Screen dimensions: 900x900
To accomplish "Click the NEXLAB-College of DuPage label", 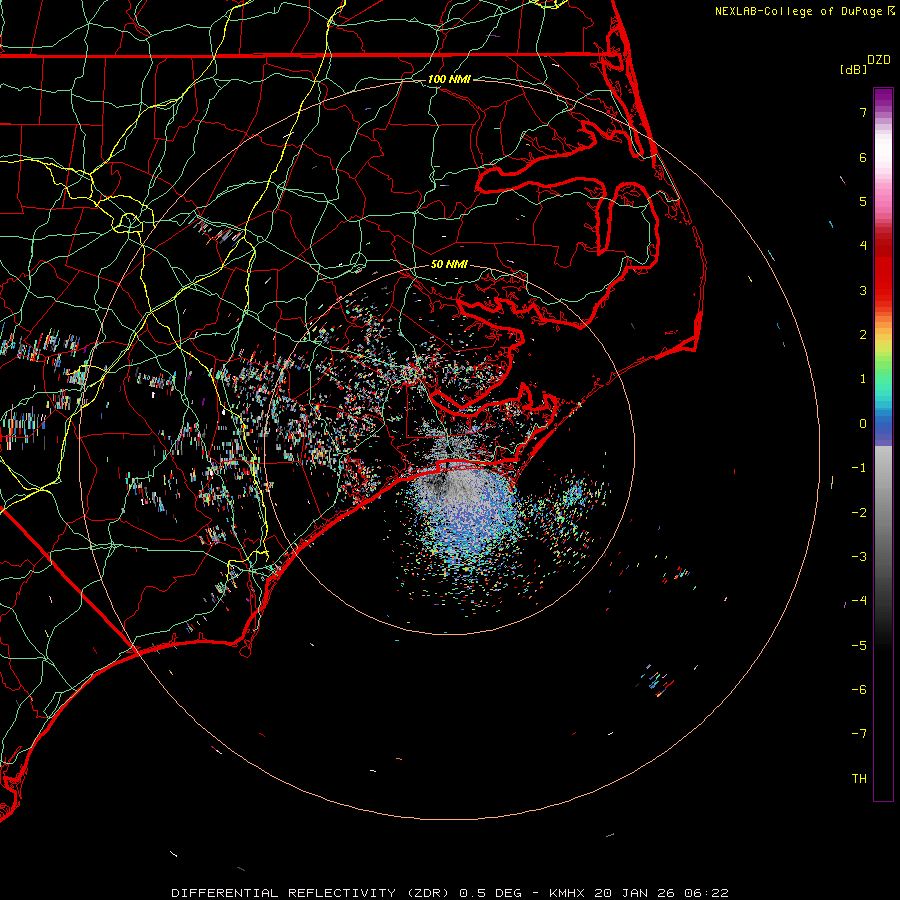I will pos(799,11).
